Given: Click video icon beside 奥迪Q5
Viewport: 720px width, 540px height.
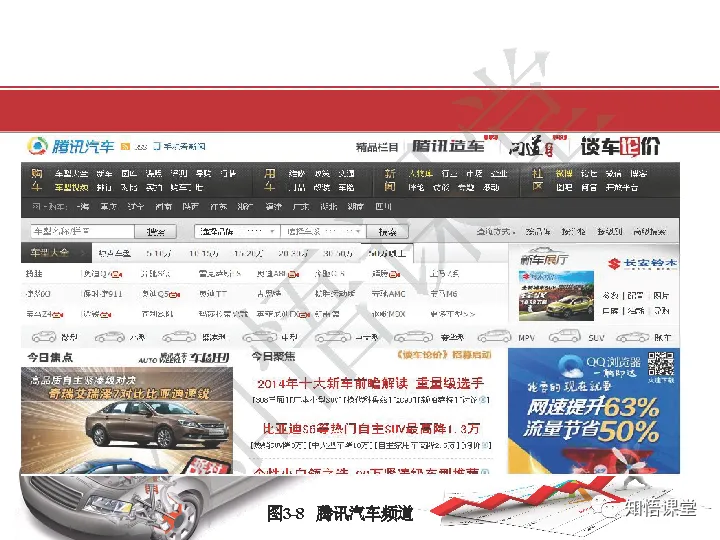Looking at the screenshot, I should click(174, 295).
